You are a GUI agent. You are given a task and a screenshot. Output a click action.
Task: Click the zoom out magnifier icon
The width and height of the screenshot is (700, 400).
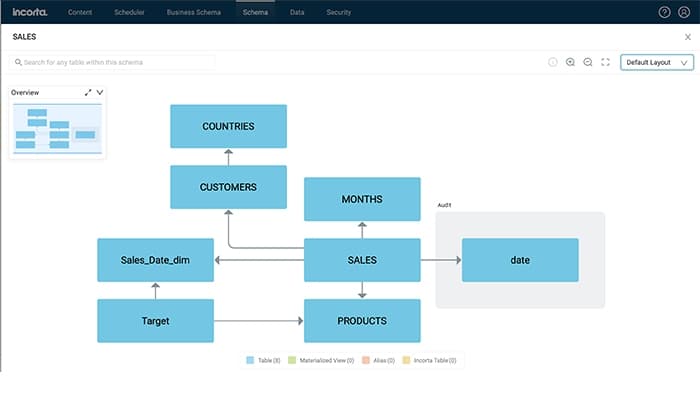(x=588, y=62)
